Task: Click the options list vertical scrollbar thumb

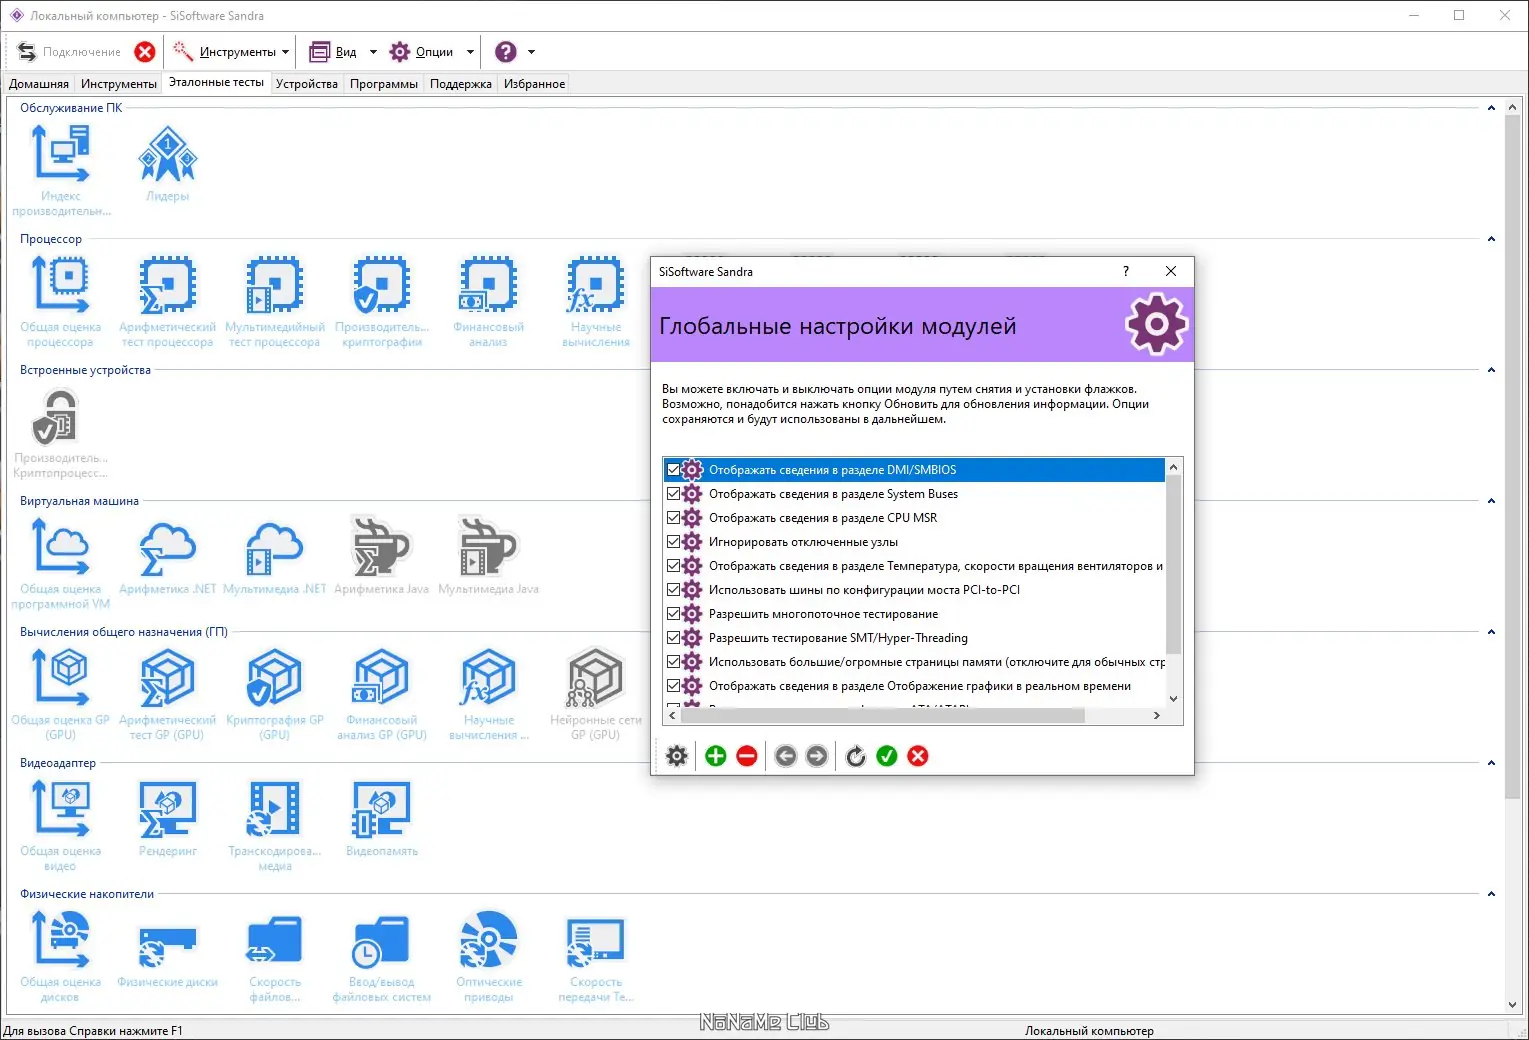Action: click(x=1174, y=564)
